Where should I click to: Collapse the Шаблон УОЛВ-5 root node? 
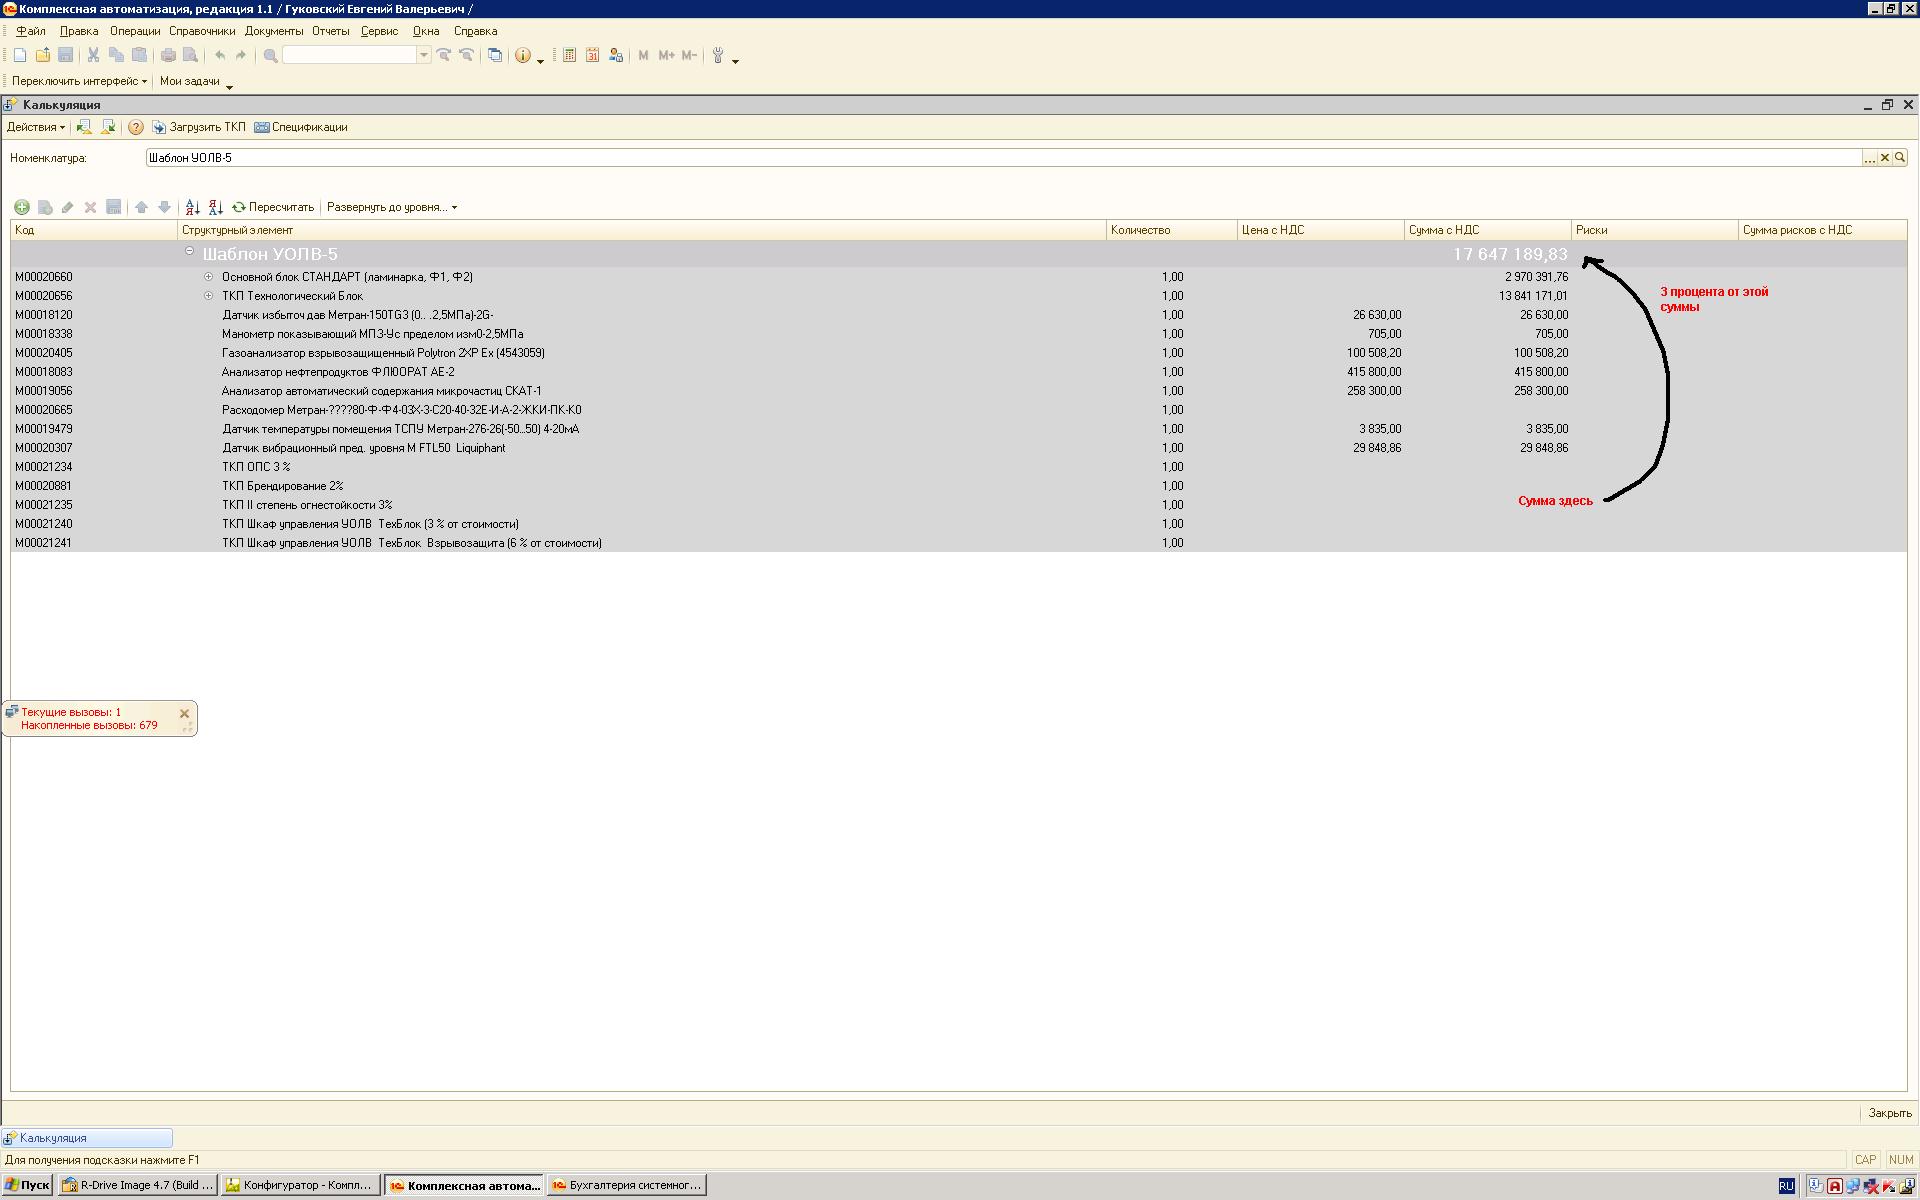click(x=189, y=252)
